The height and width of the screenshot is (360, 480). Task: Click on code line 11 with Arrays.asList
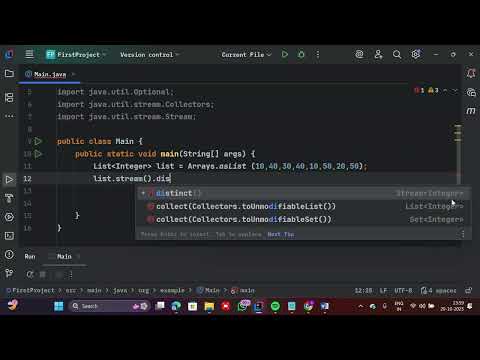pos(230,166)
